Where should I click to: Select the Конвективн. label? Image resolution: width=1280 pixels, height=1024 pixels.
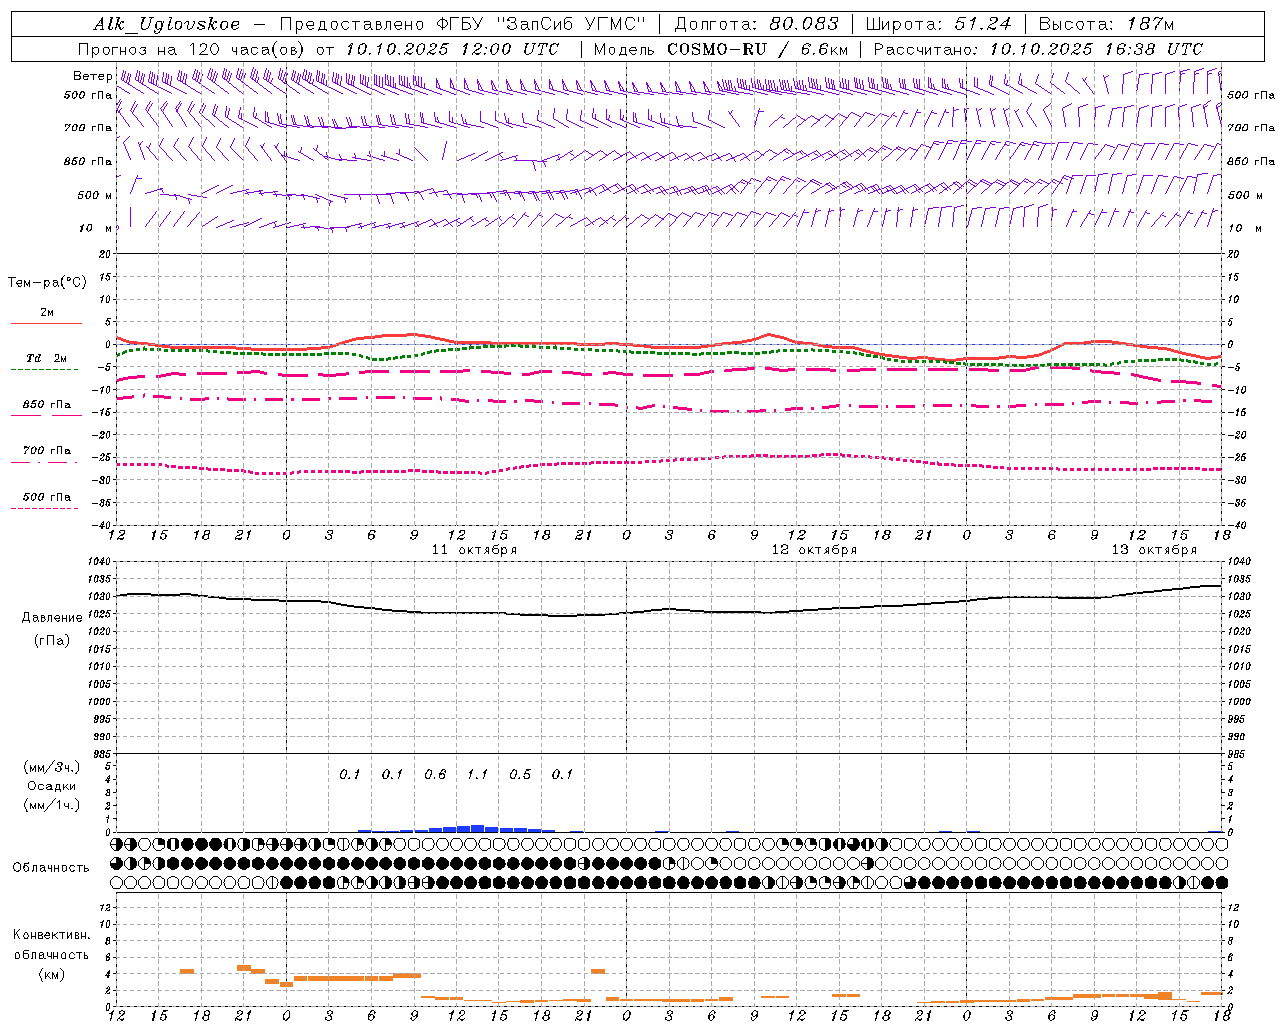point(51,935)
